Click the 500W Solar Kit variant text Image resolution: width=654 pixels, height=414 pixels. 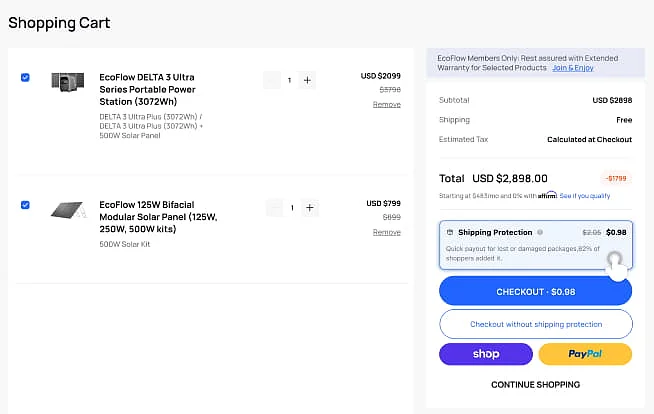click(x=125, y=244)
